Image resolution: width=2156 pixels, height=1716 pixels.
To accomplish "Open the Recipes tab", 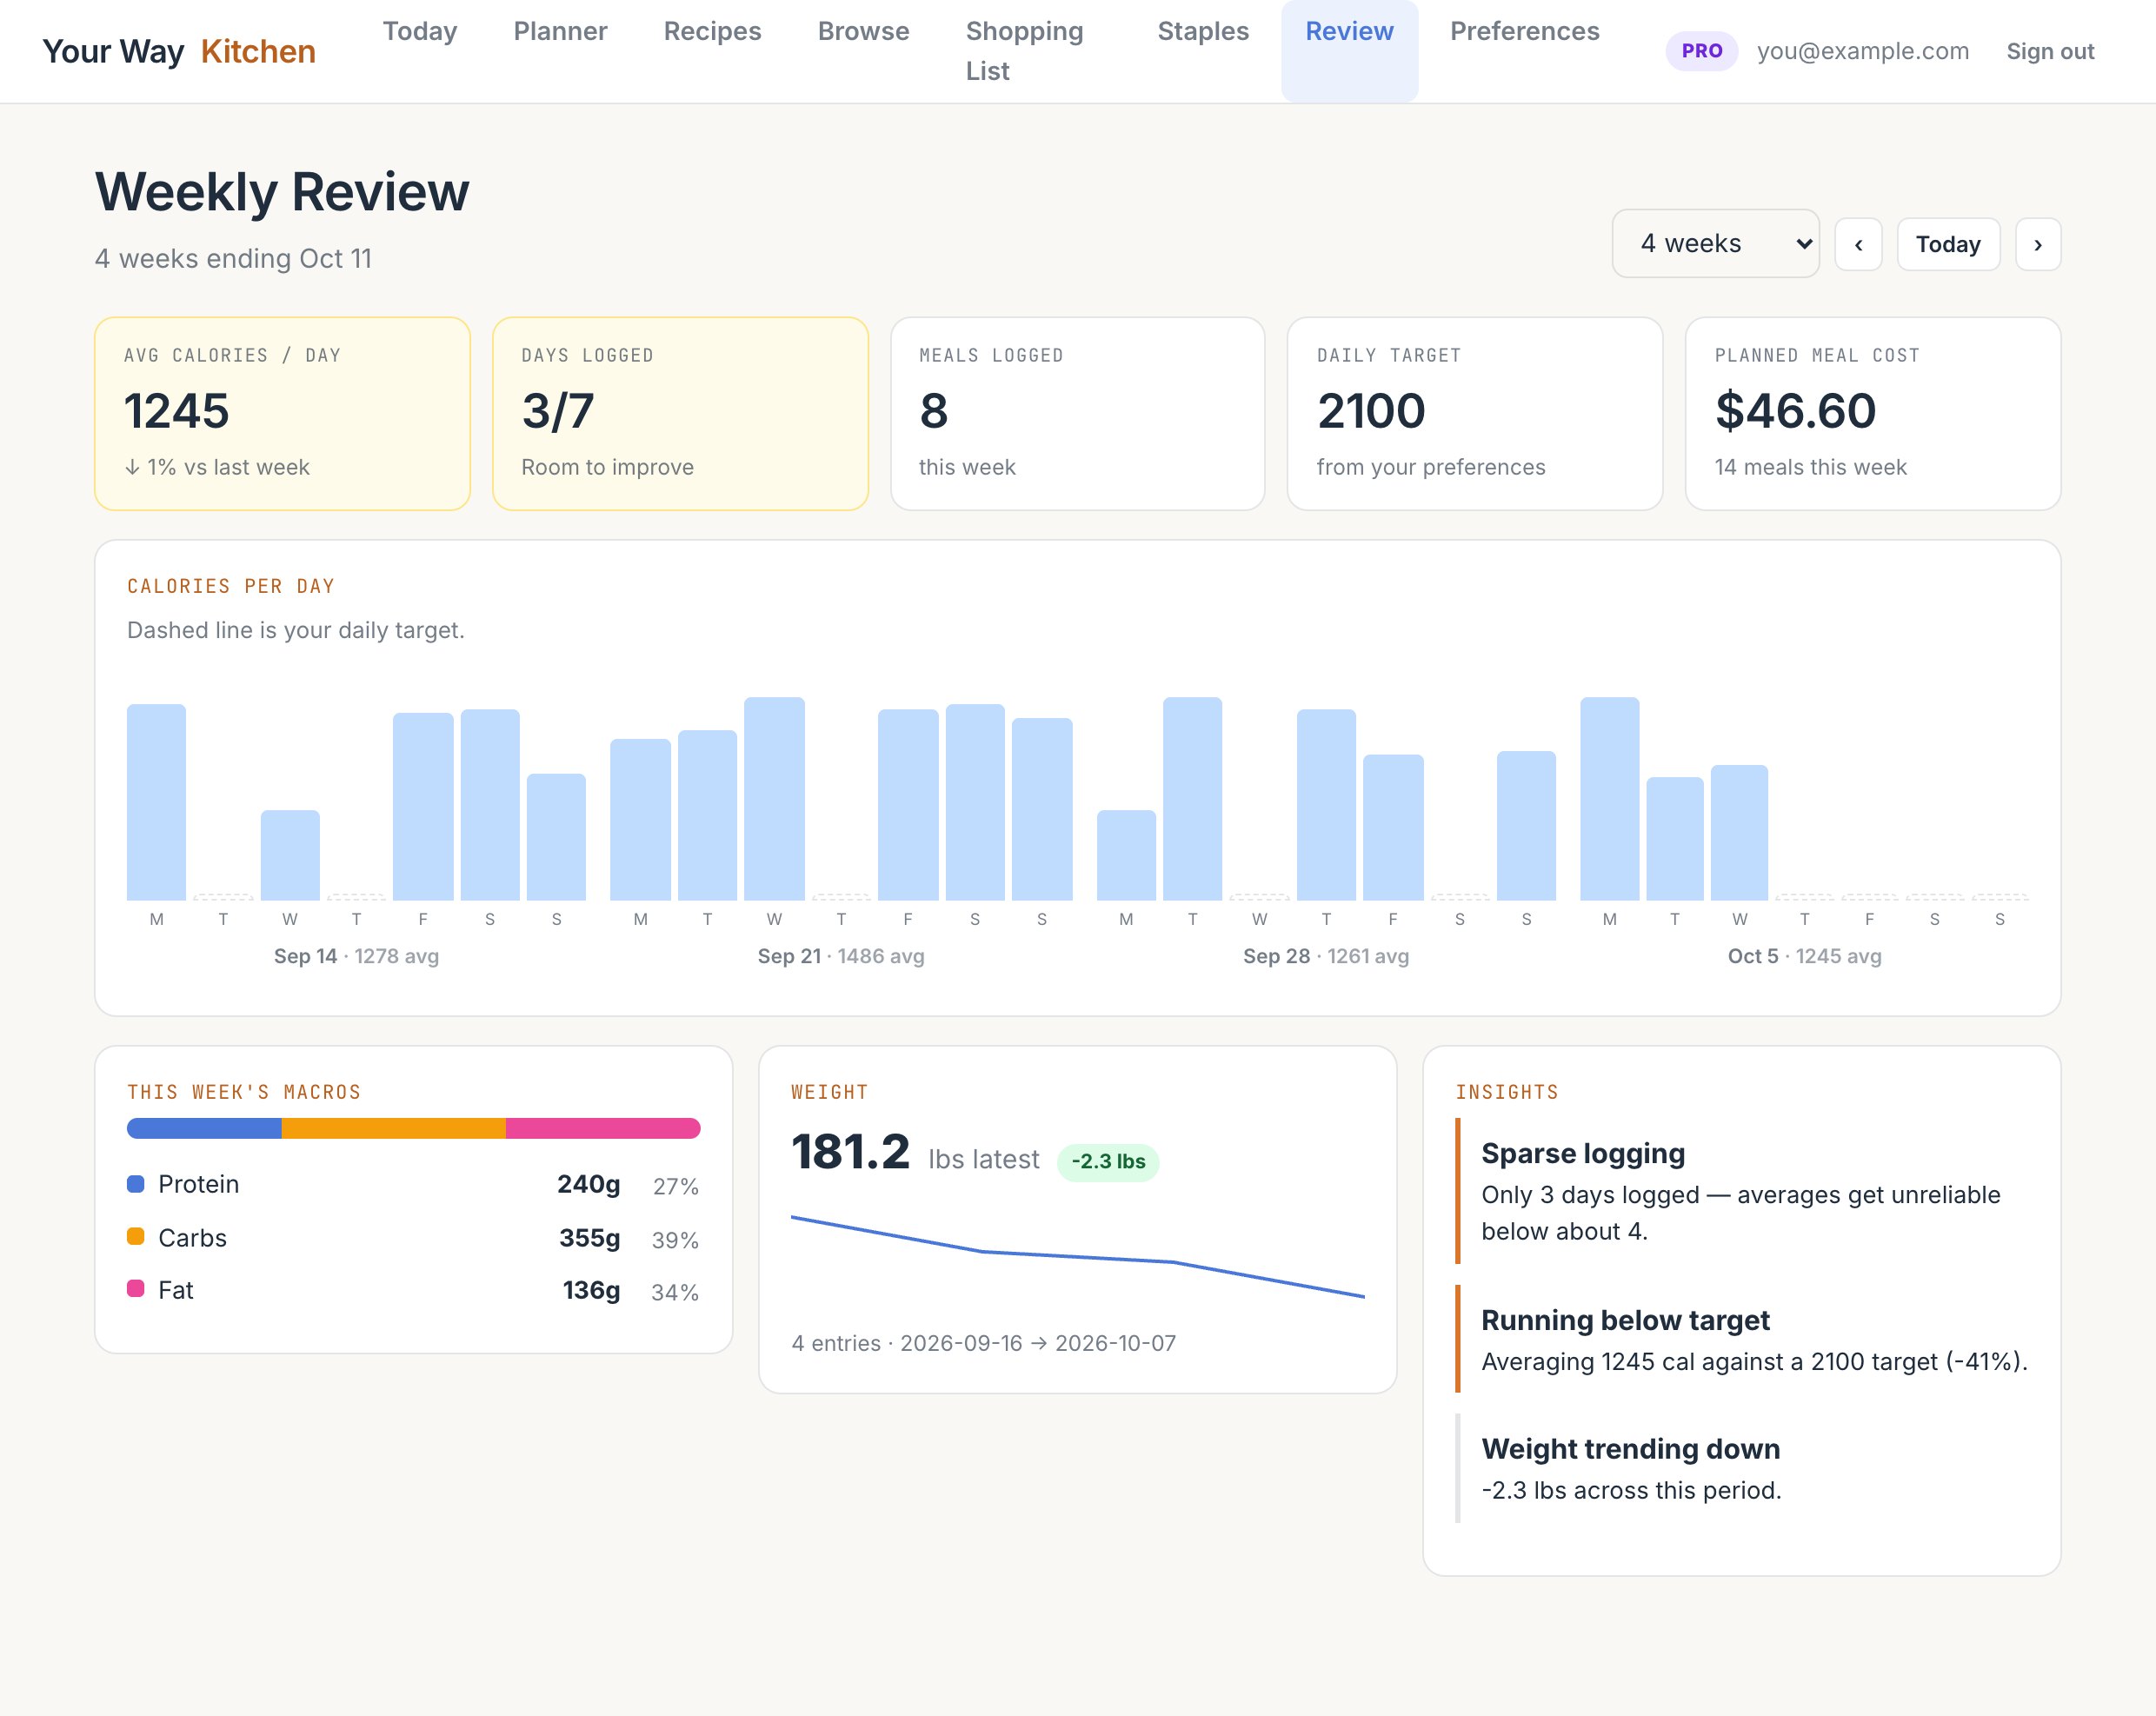I will coord(712,31).
